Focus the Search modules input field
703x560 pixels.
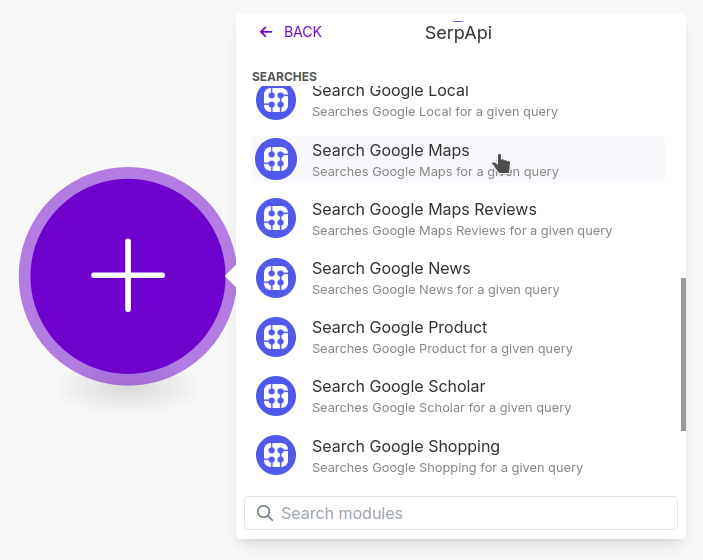(x=461, y=513)
